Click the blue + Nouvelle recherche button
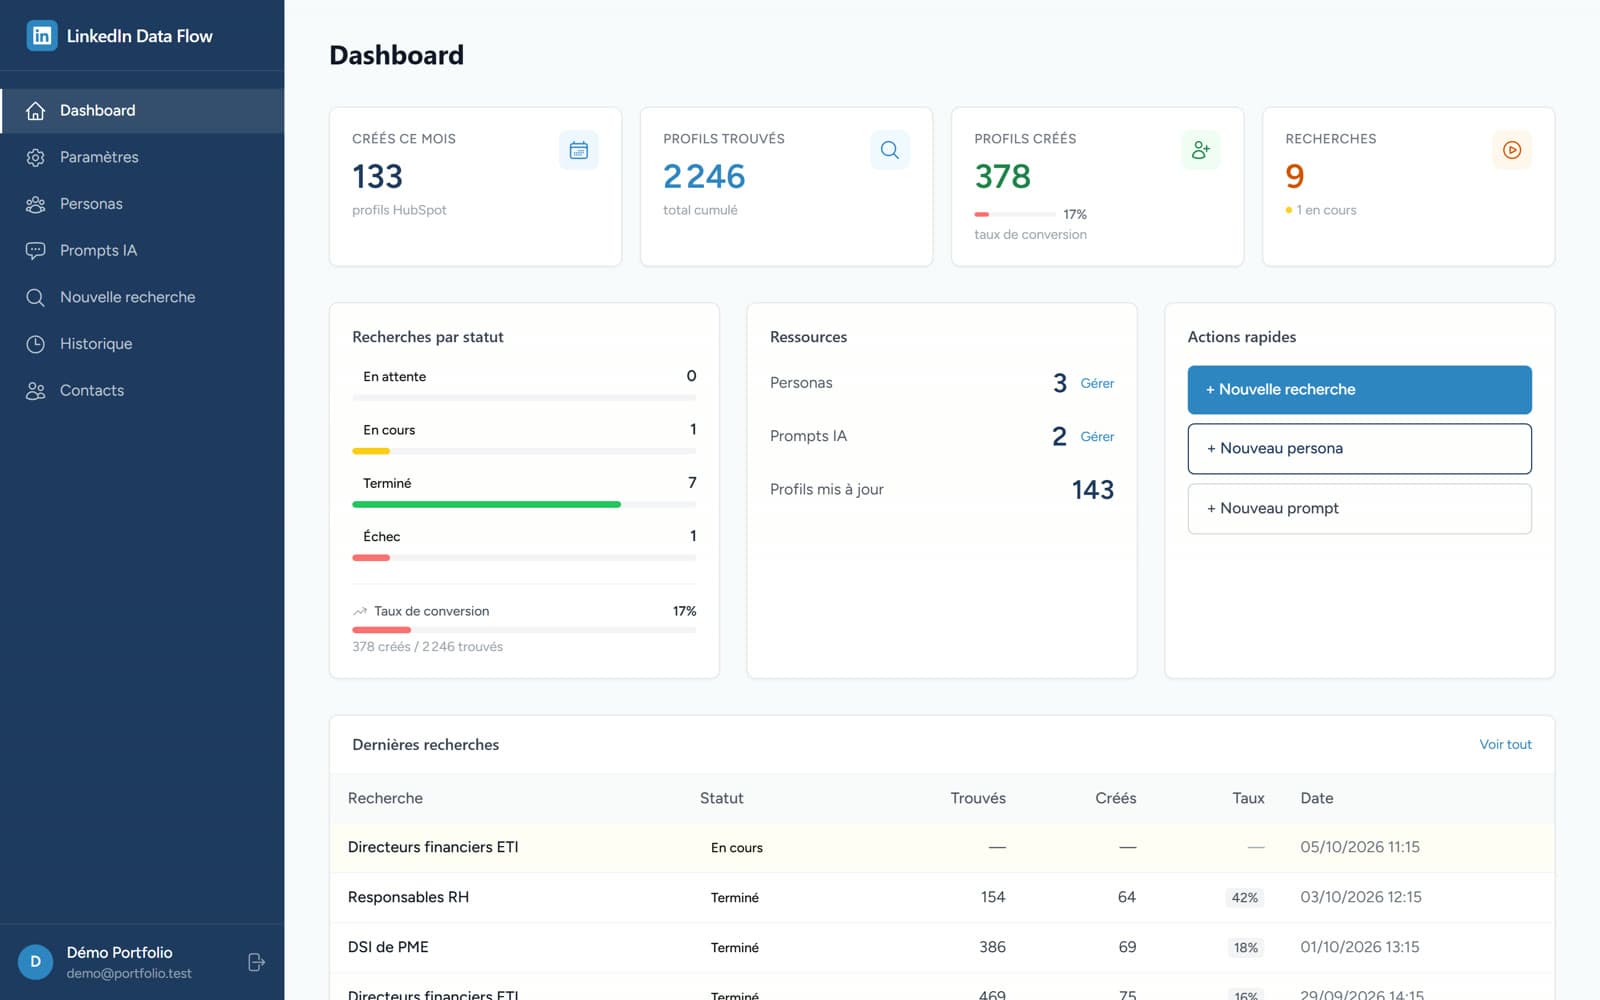 point(1359,390)
